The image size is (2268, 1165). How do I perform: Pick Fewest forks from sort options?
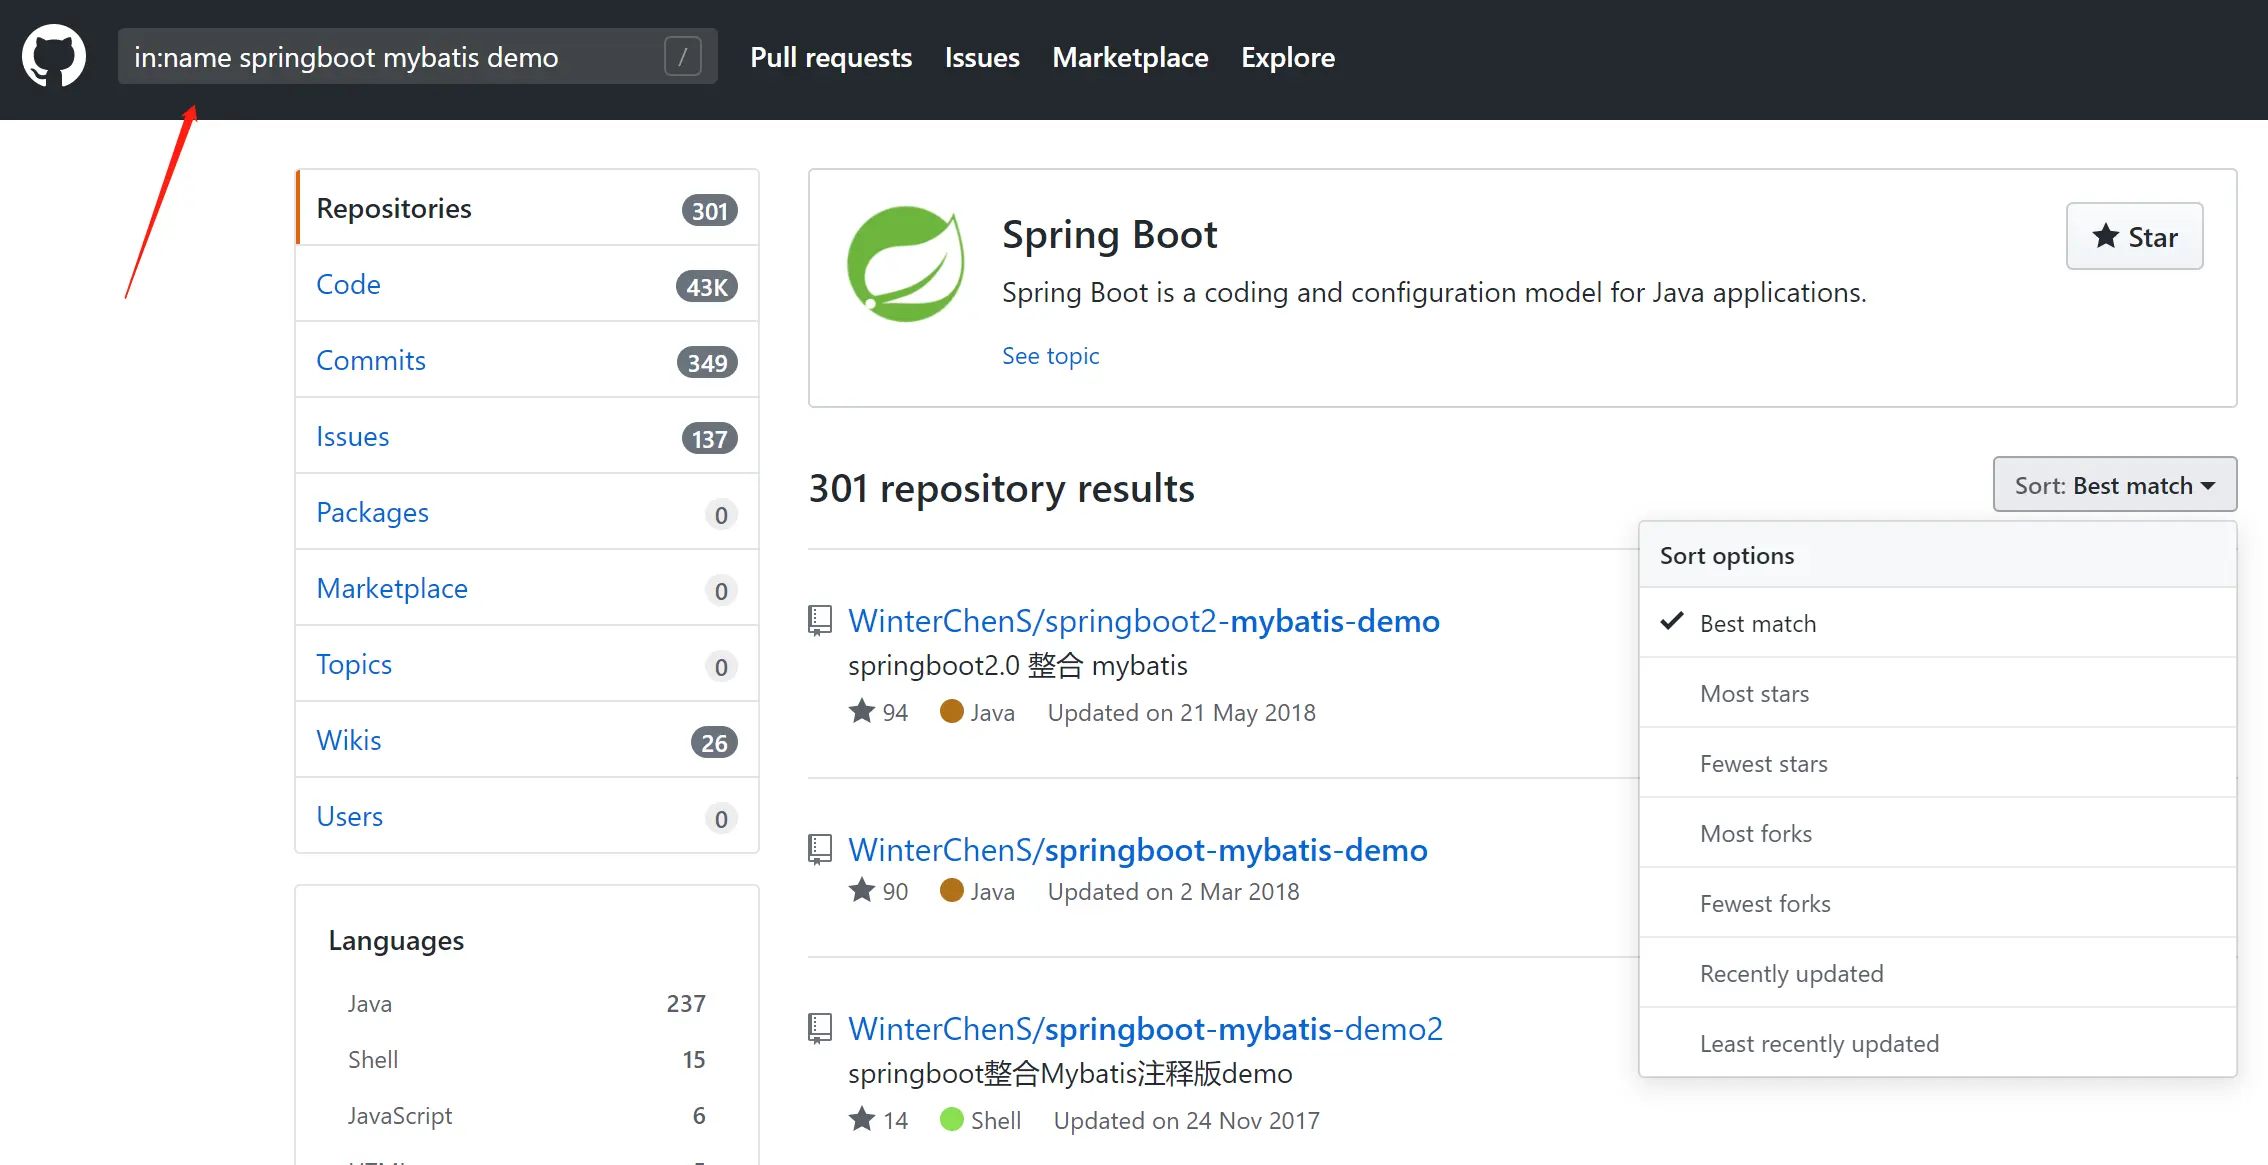coord(1765,904)
